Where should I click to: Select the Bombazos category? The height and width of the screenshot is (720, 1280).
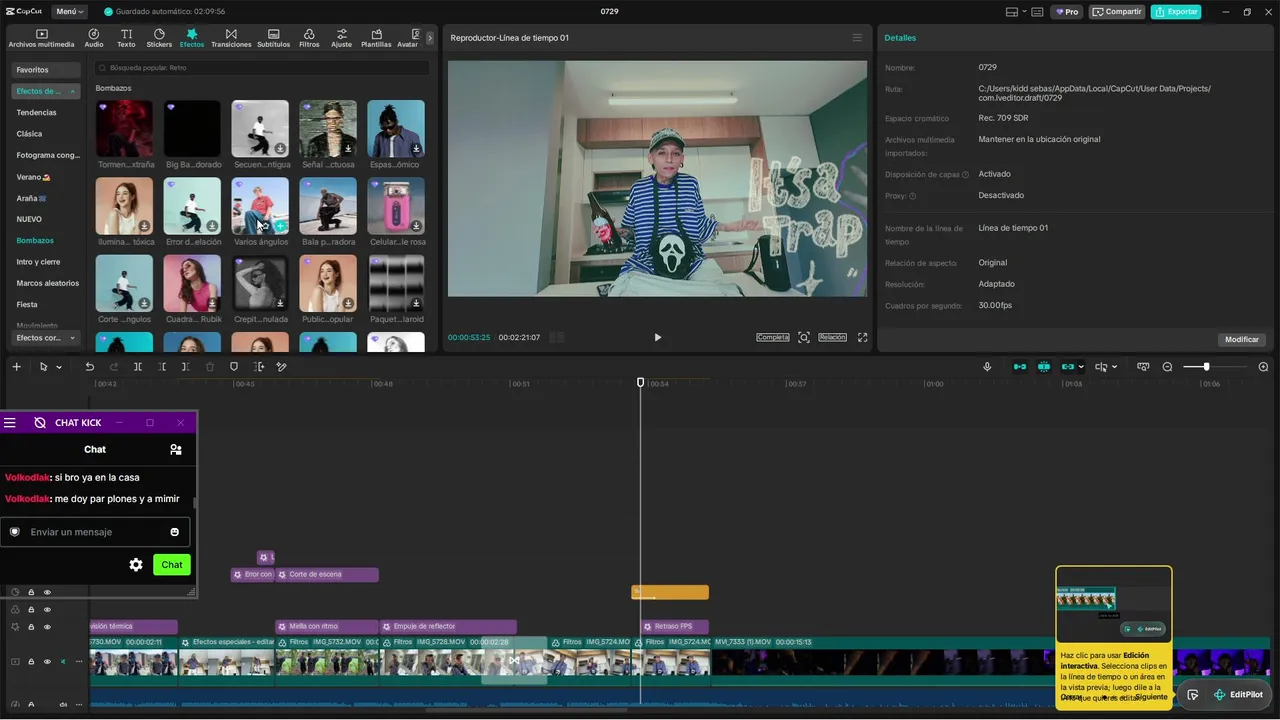point(35,241)
